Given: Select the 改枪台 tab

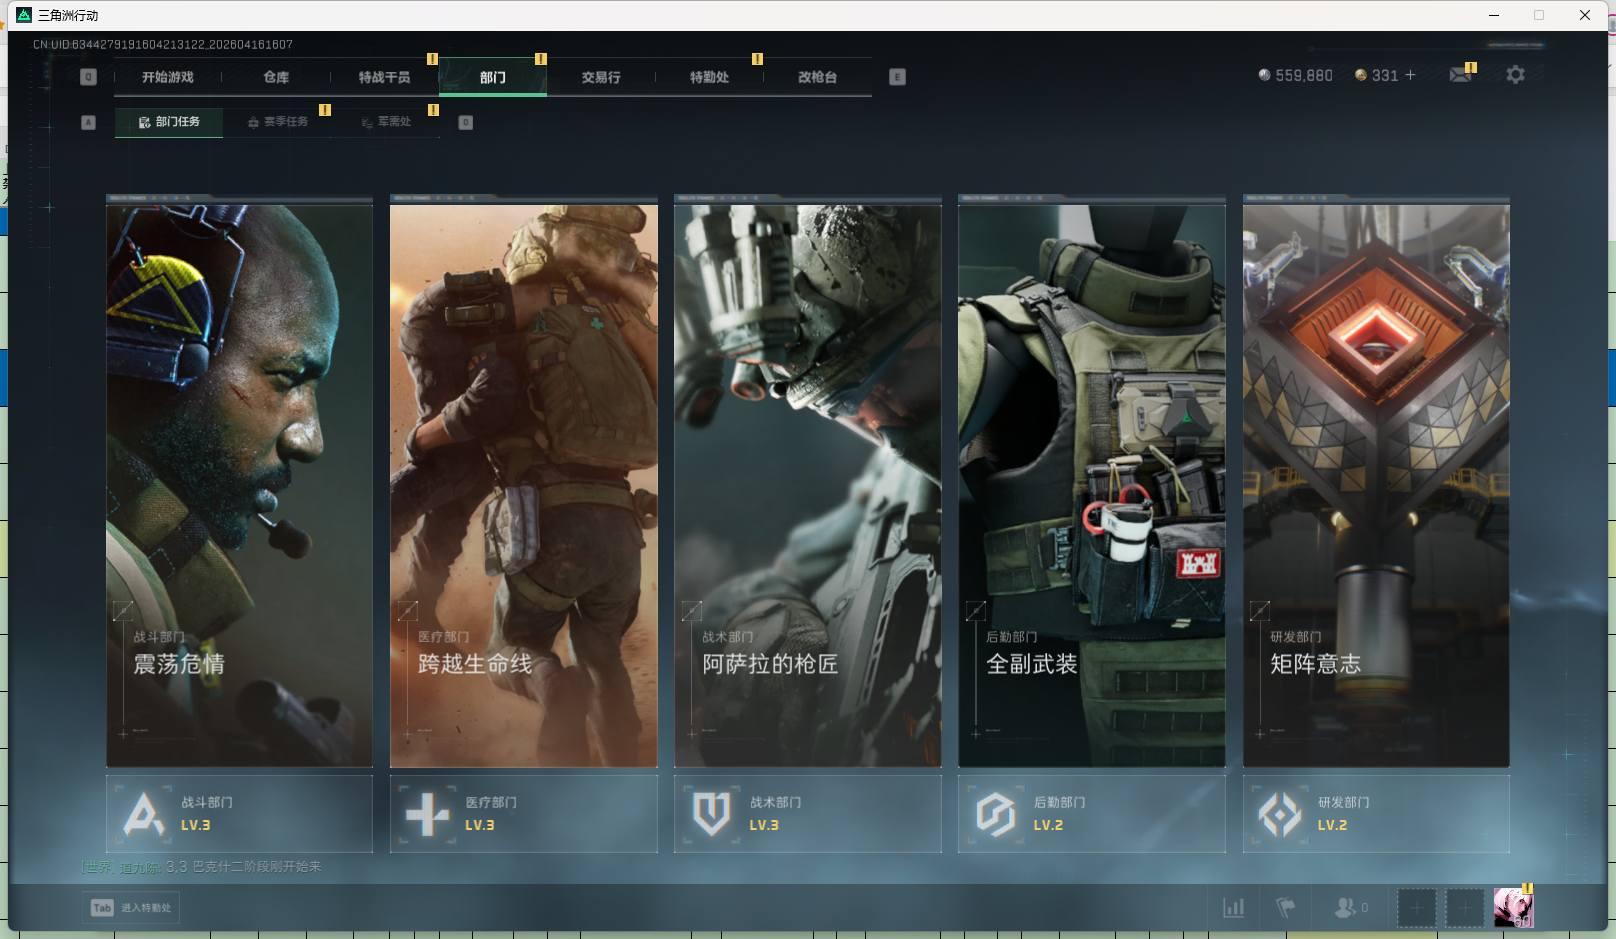Looking at the screenshot, I should [817, 77].
